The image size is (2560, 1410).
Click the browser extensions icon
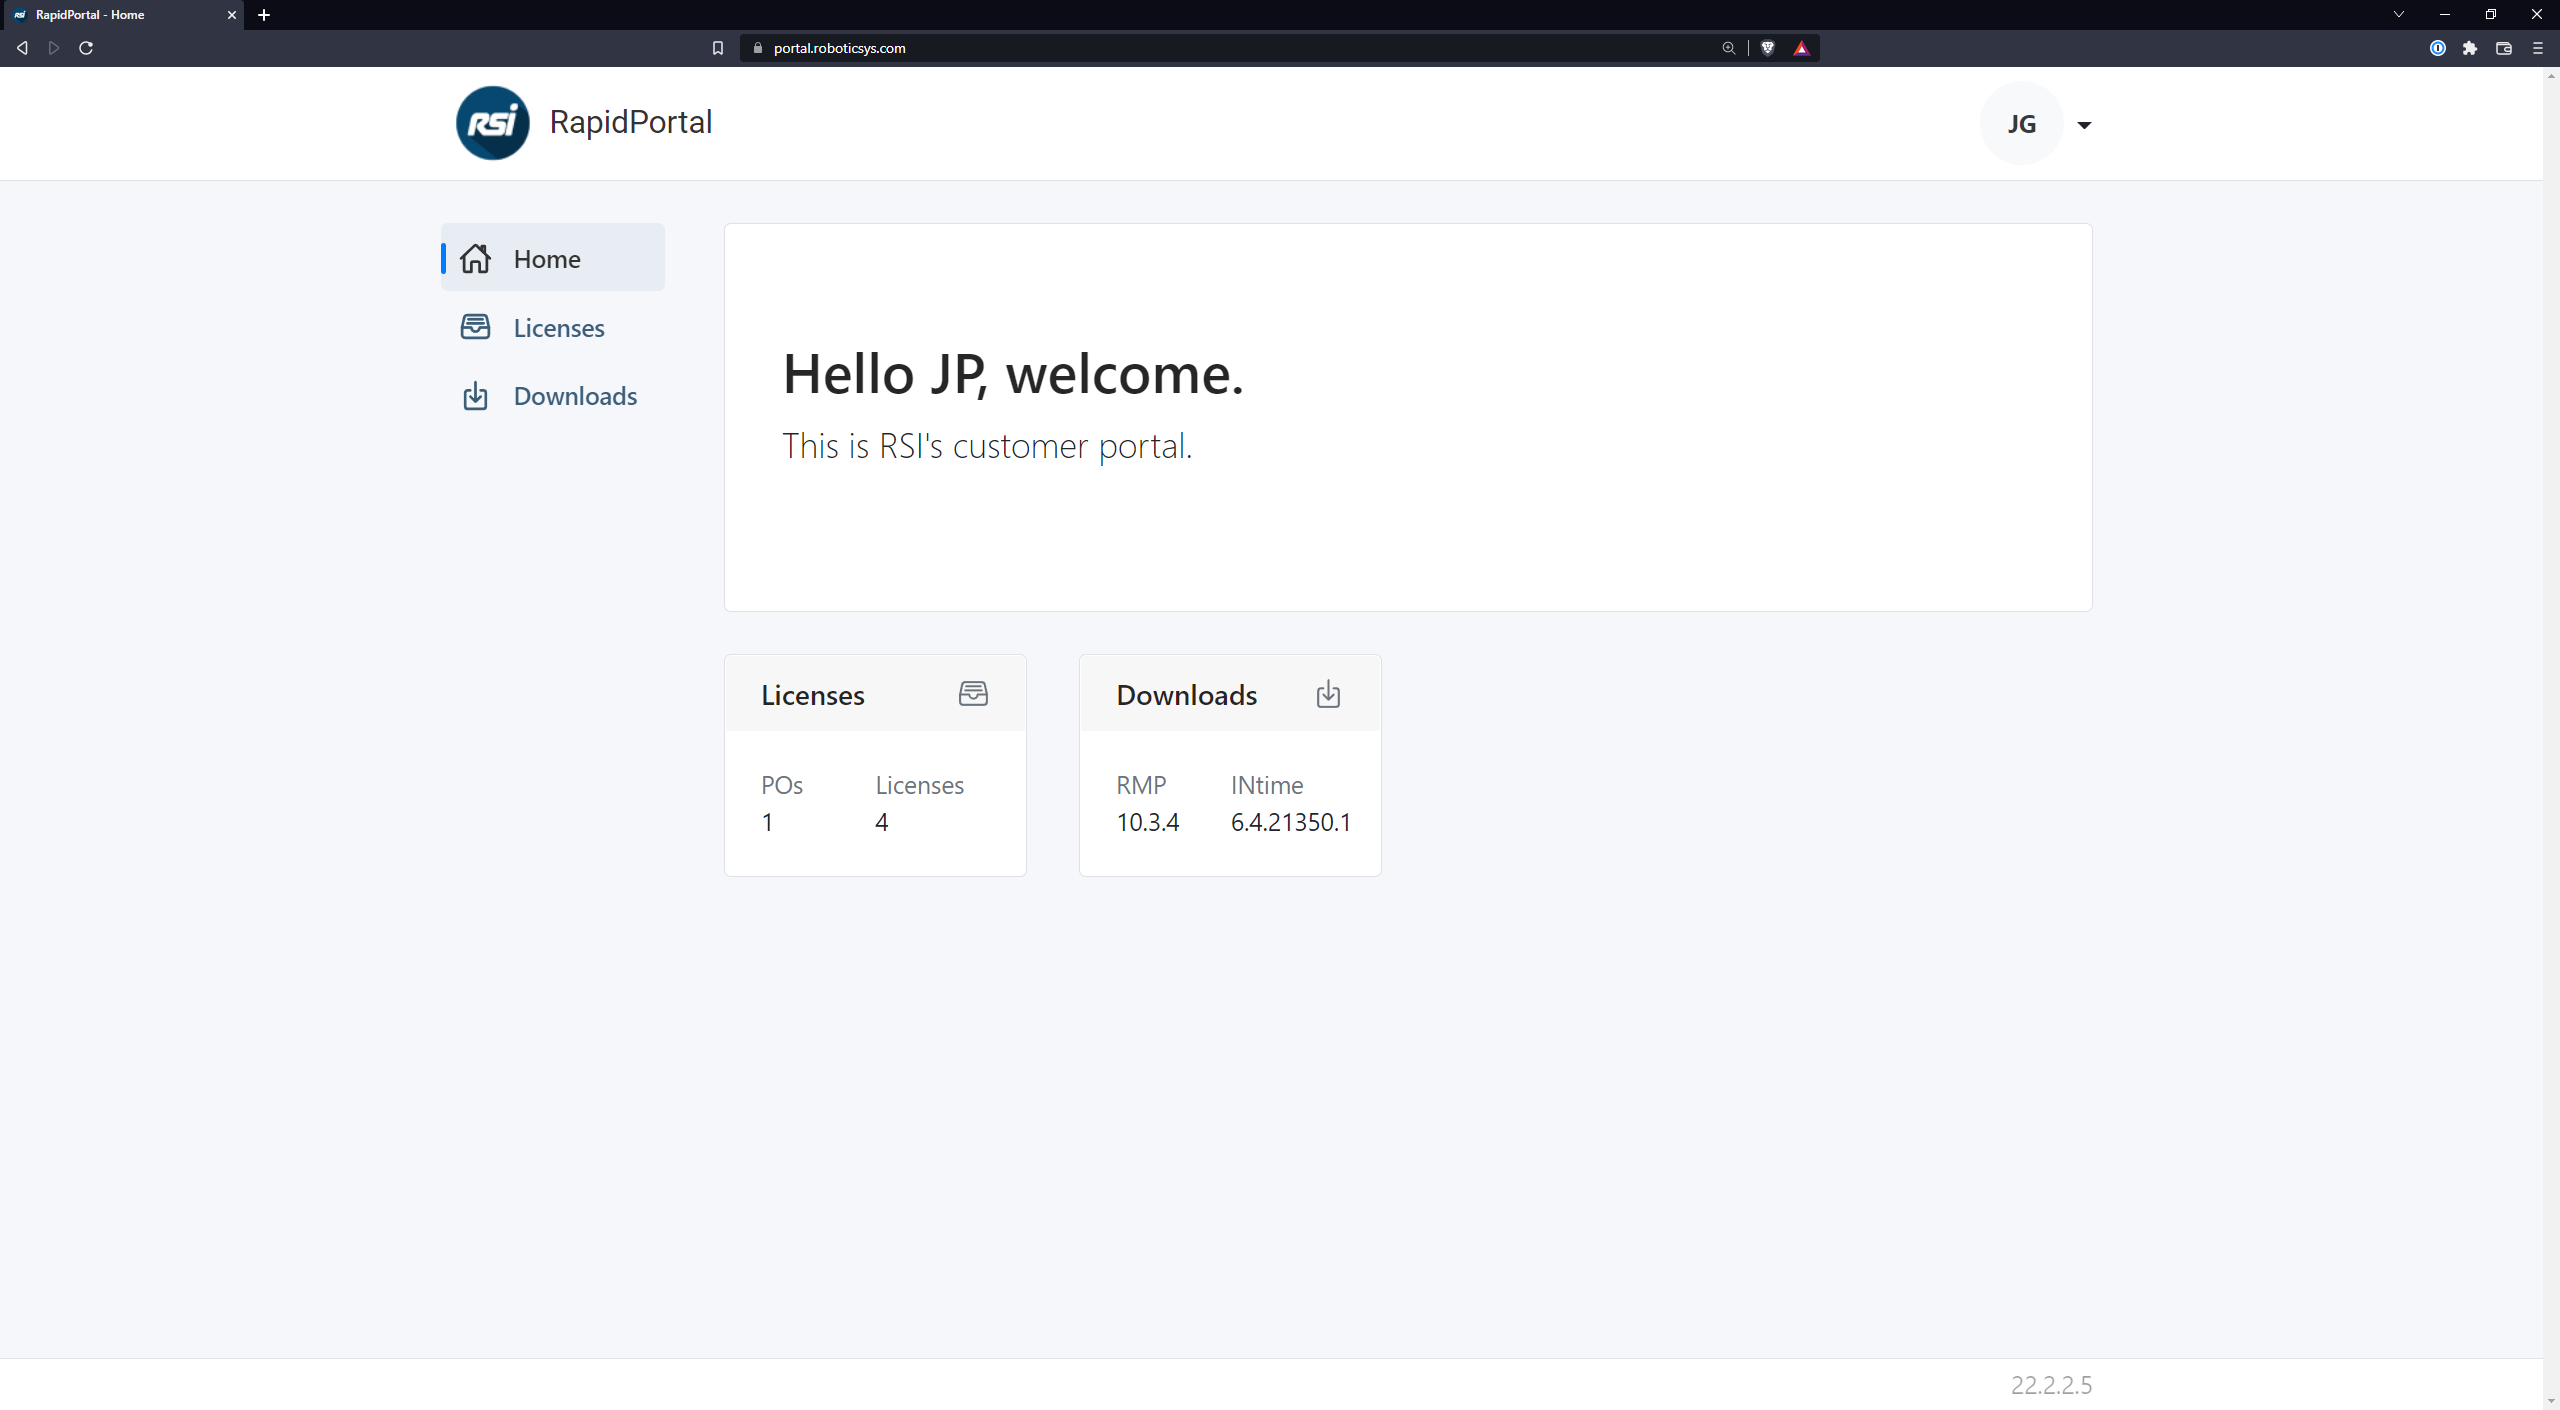click(2468, 47)
